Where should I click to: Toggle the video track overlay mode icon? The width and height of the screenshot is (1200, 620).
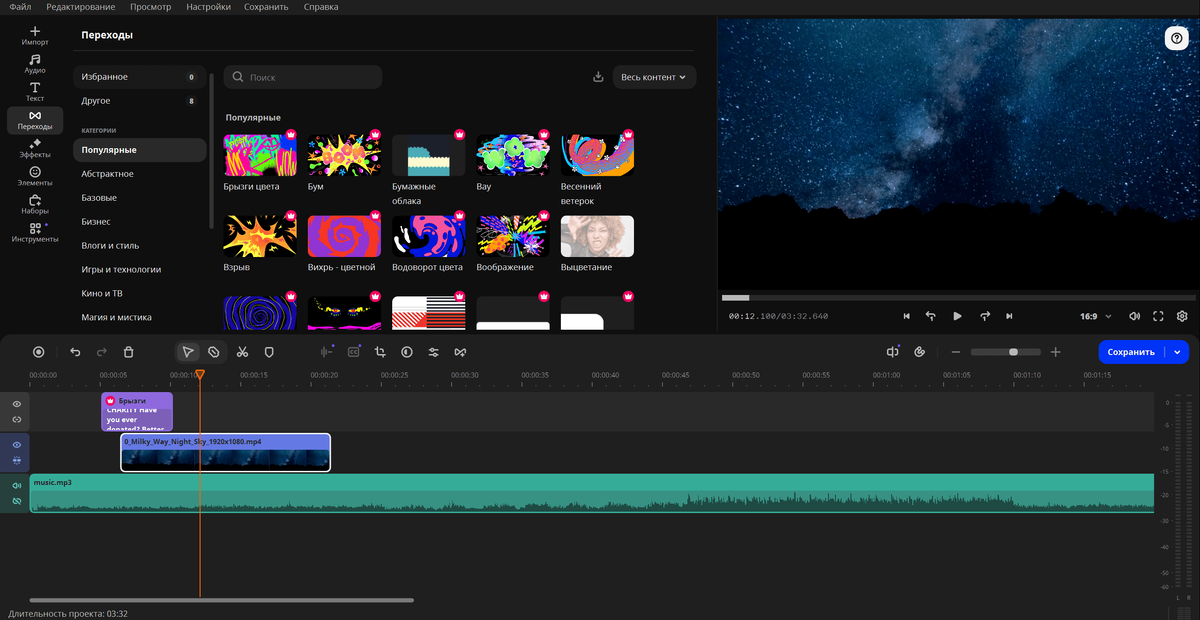coord(16,460)
